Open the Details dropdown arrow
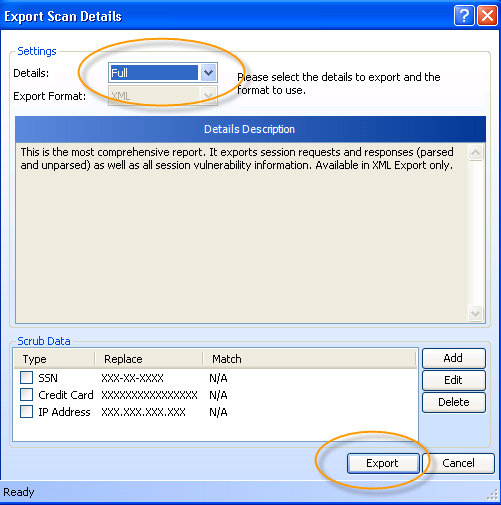Viewport: 501px width, 505px height. point(208,73)
